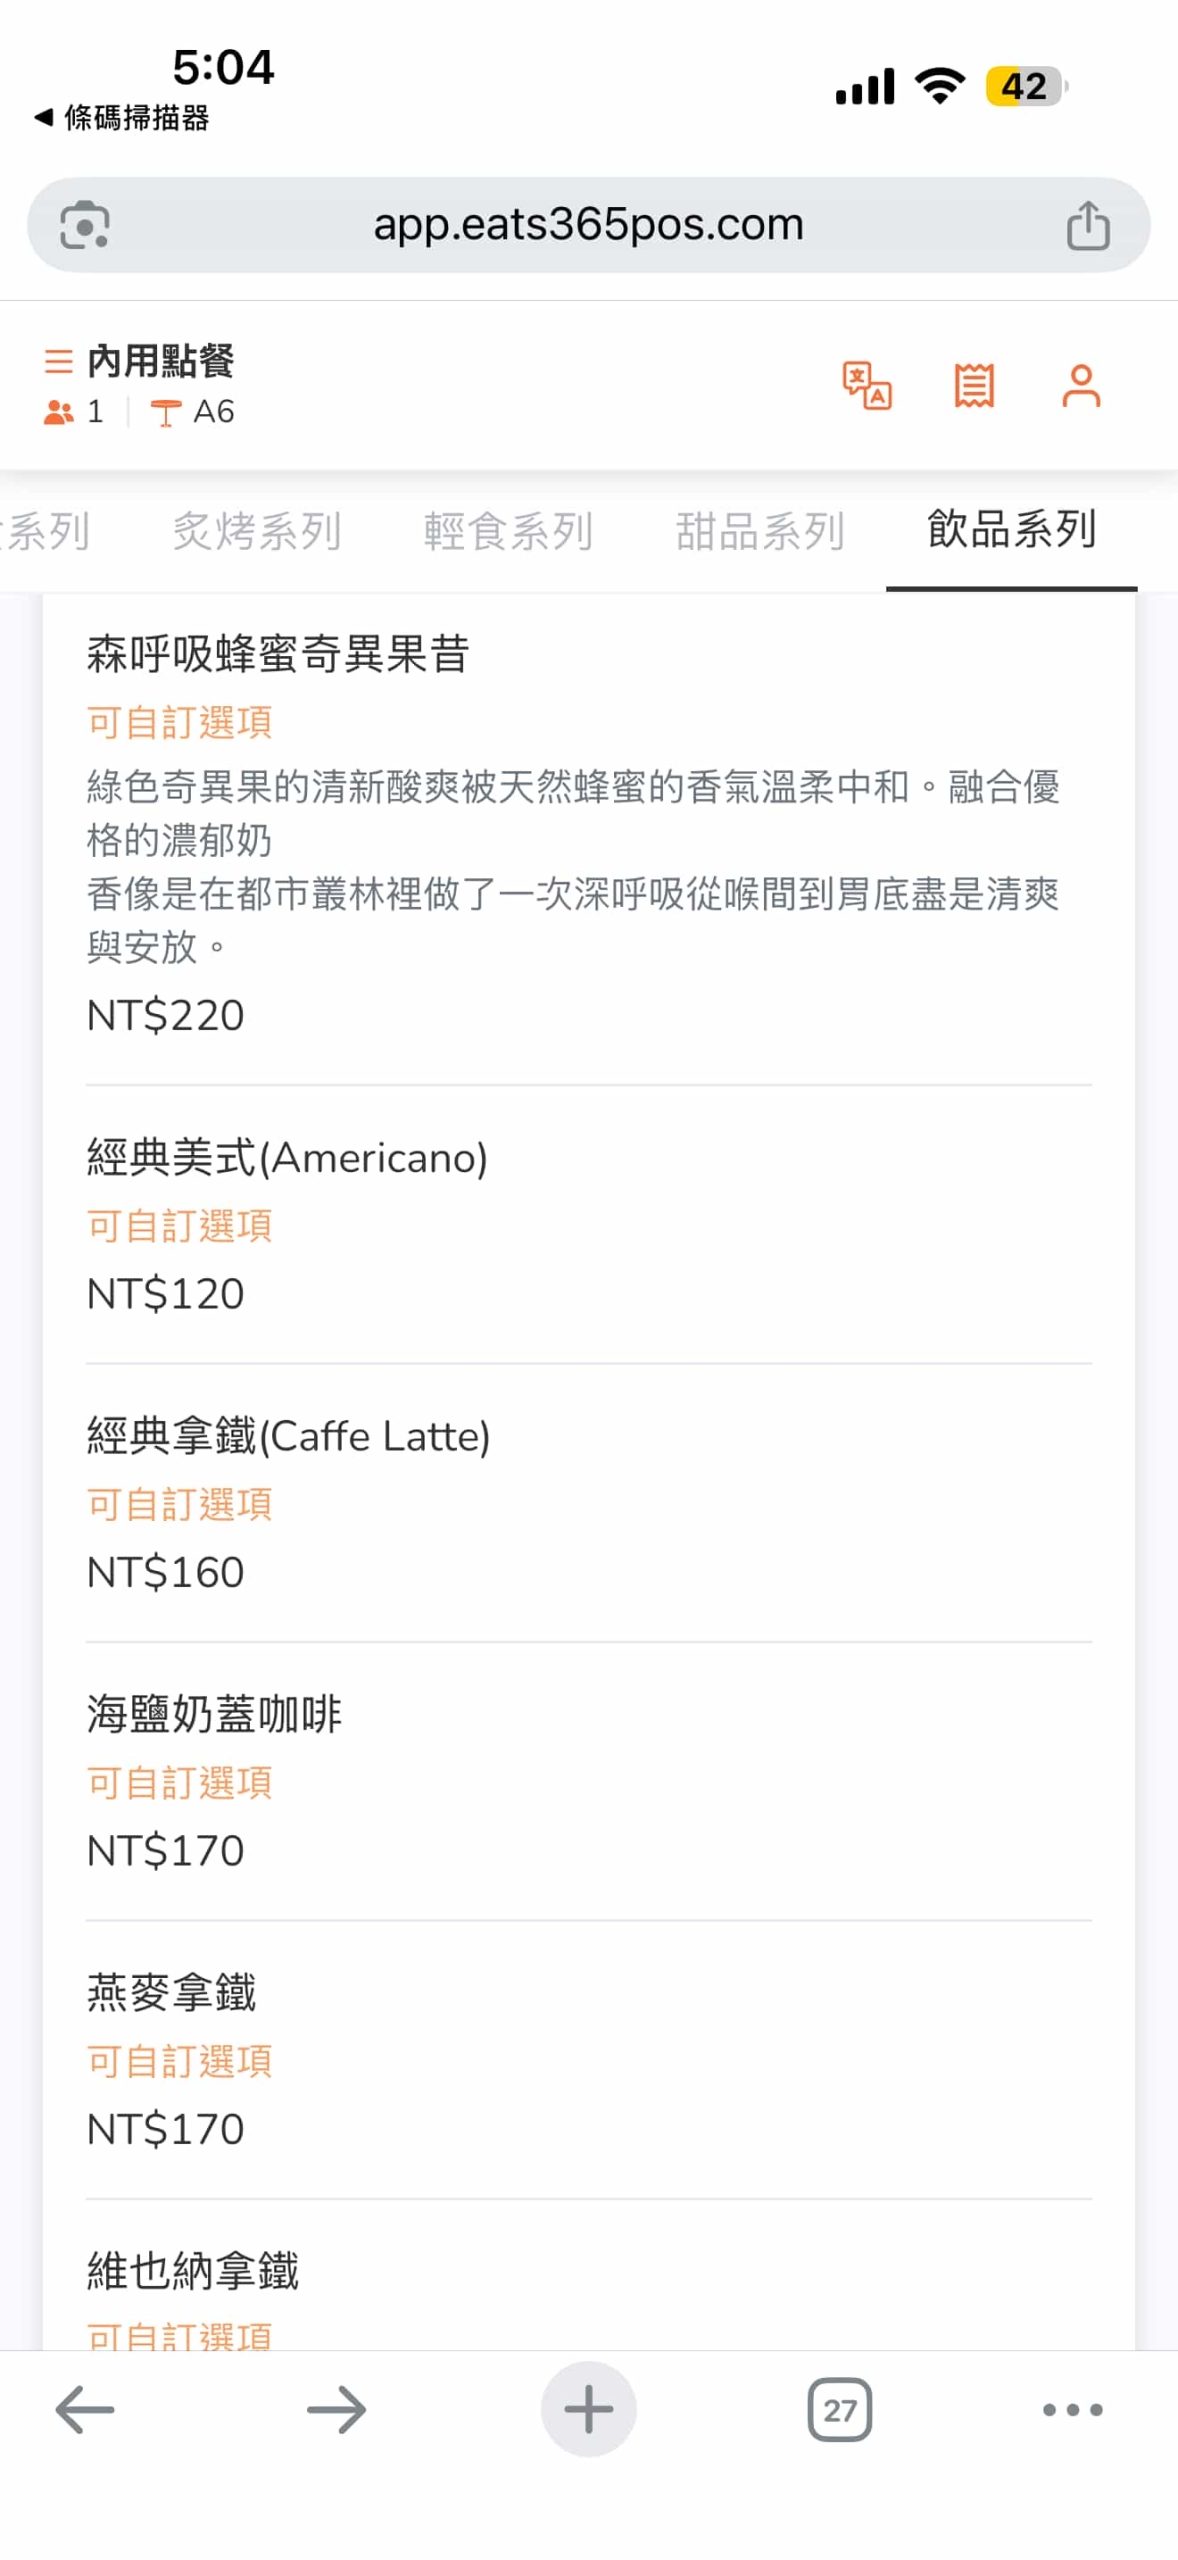The width and height of the screenshot is (1178, 2560).
Task: Switch to 輕食系列 tab
Action: [x=508, y=531]
